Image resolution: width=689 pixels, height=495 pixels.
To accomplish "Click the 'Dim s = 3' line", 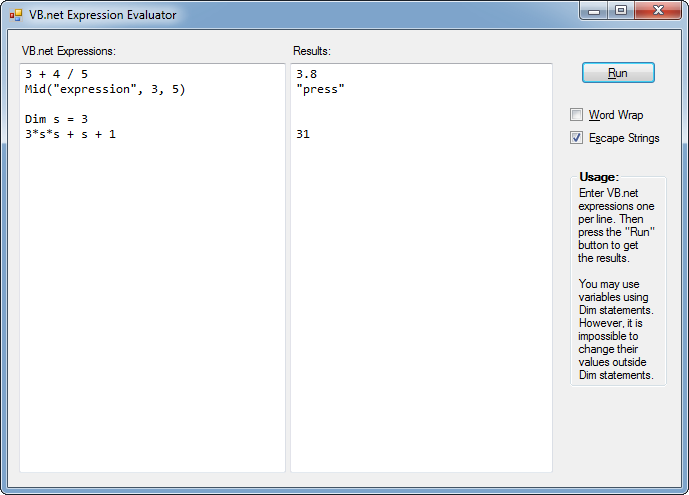I will [x=56, y=119].
